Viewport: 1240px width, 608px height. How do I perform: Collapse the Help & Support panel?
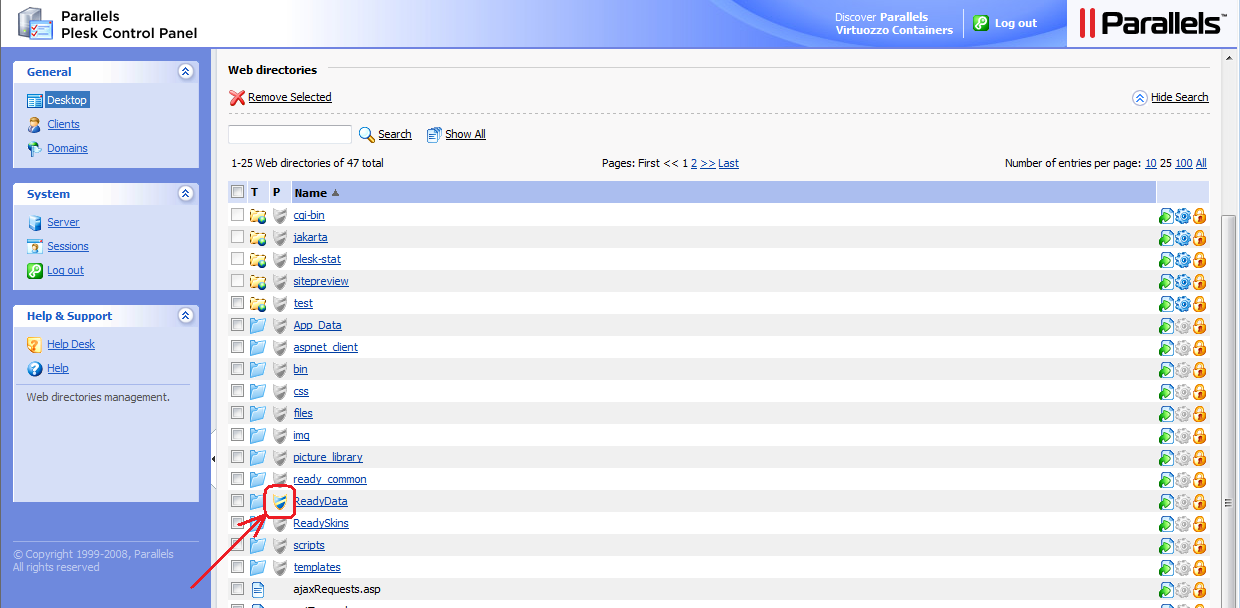[185, 316]
